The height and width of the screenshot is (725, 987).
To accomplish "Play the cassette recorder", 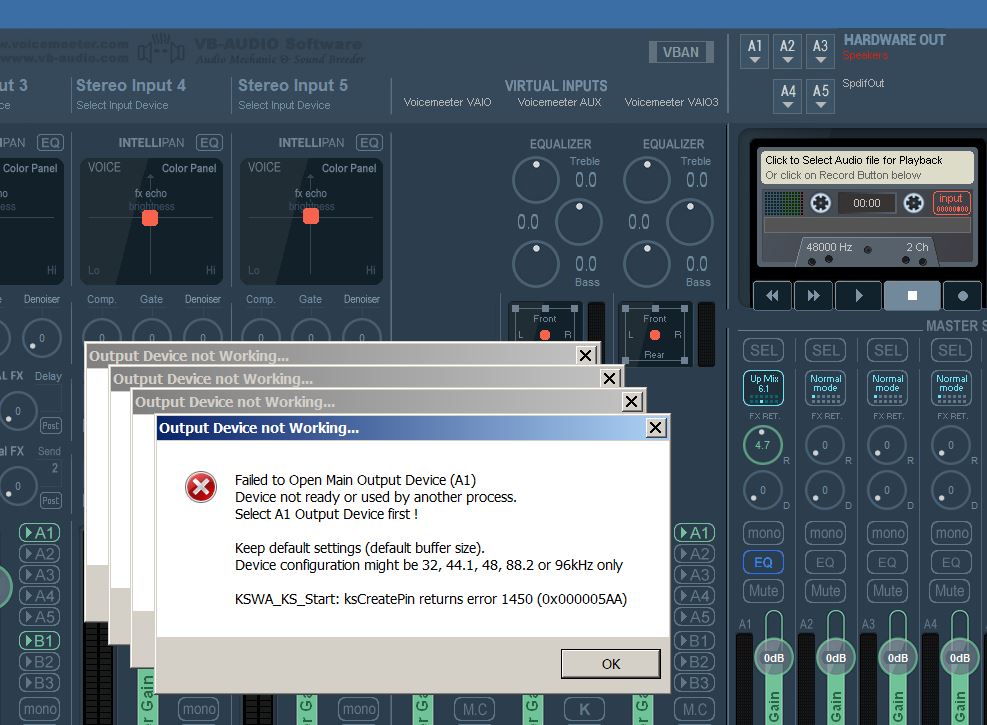I will coord(859,295).
